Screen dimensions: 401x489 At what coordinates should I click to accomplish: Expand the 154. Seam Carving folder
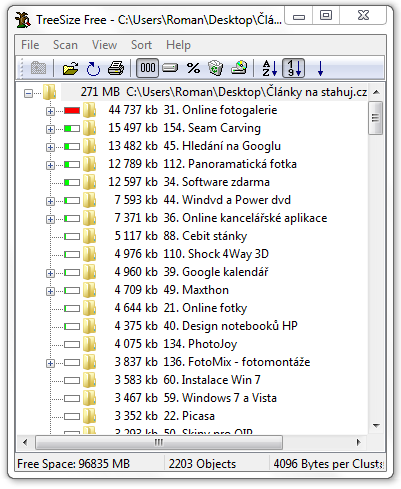[x=50, y=129]
